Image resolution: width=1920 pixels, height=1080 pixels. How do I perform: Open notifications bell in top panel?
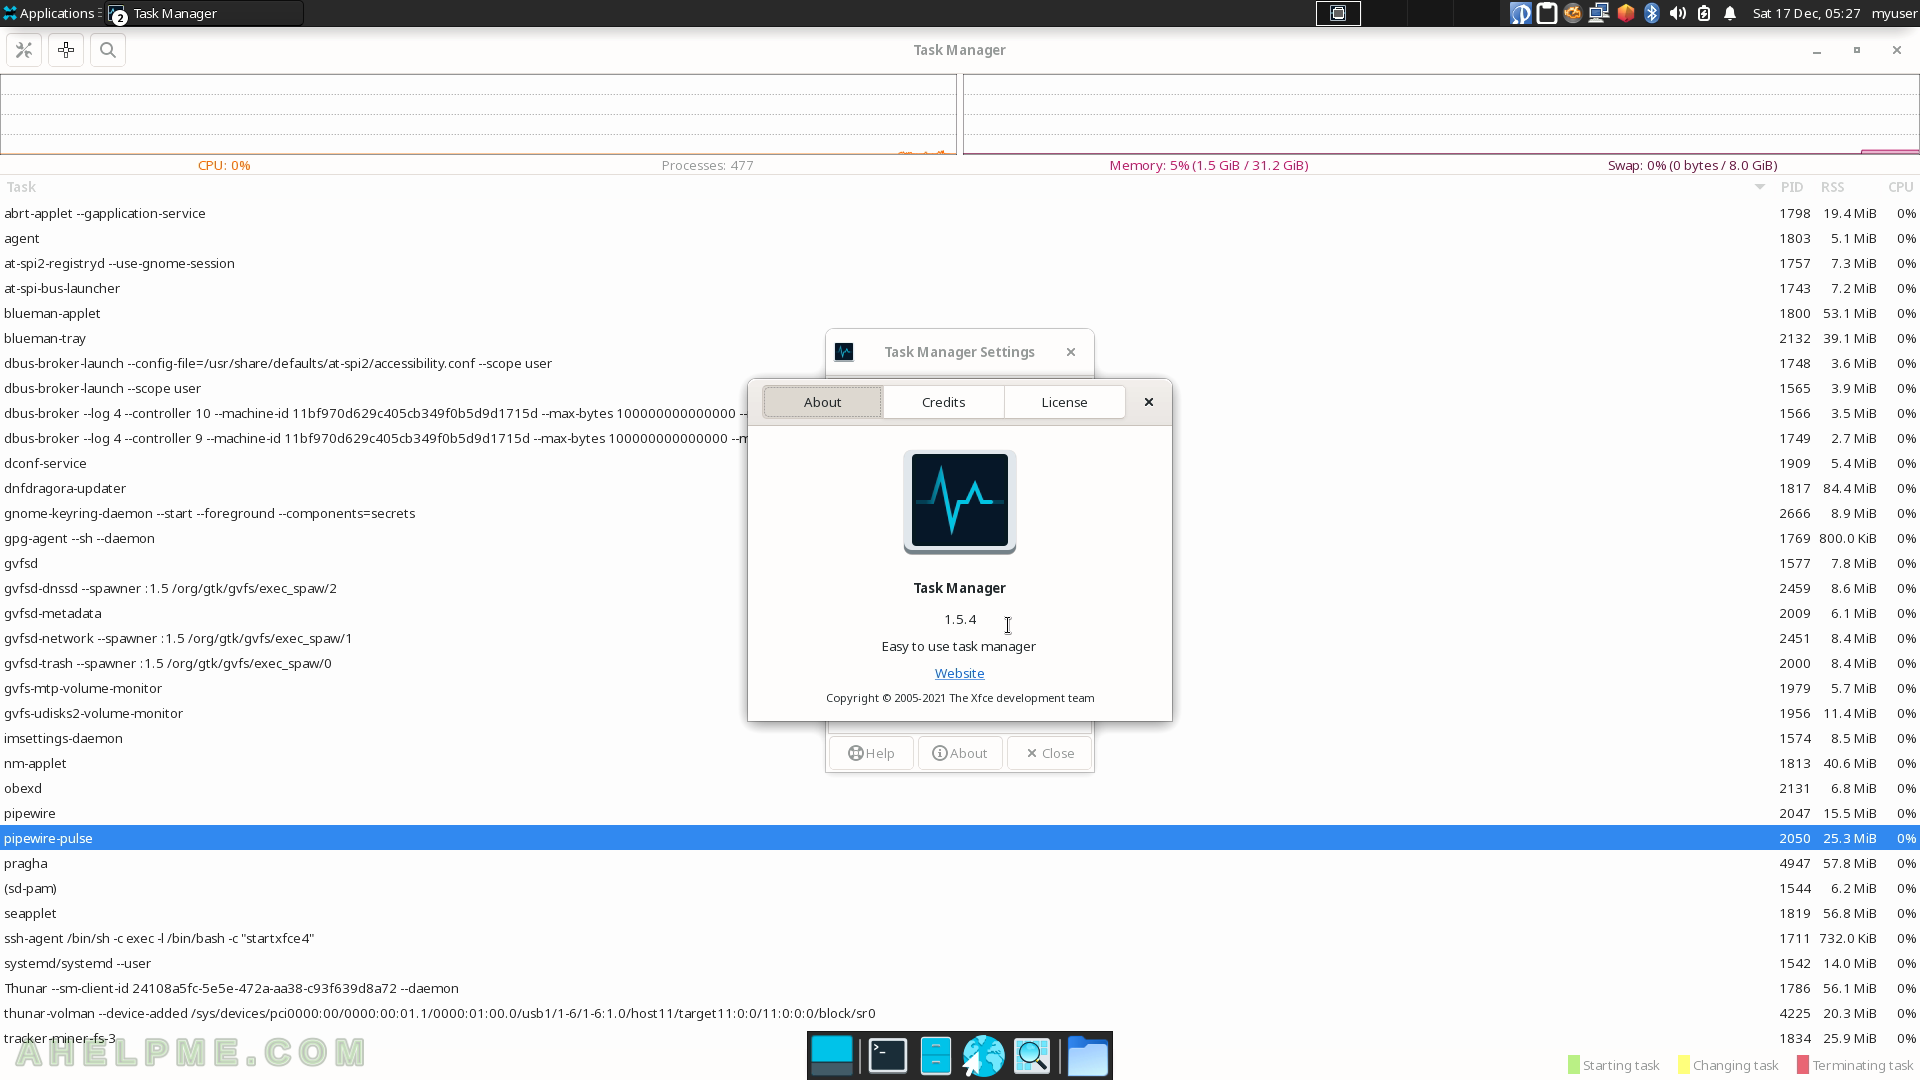click(x=1730, y=13)
